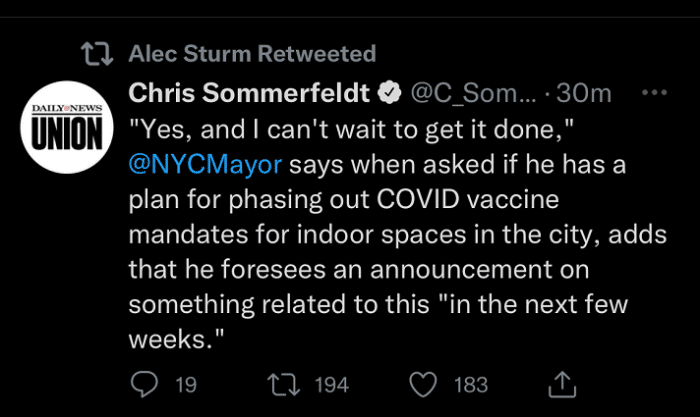Click the 19 replies count
Screen dimensions: 700x417
[185, 384]
